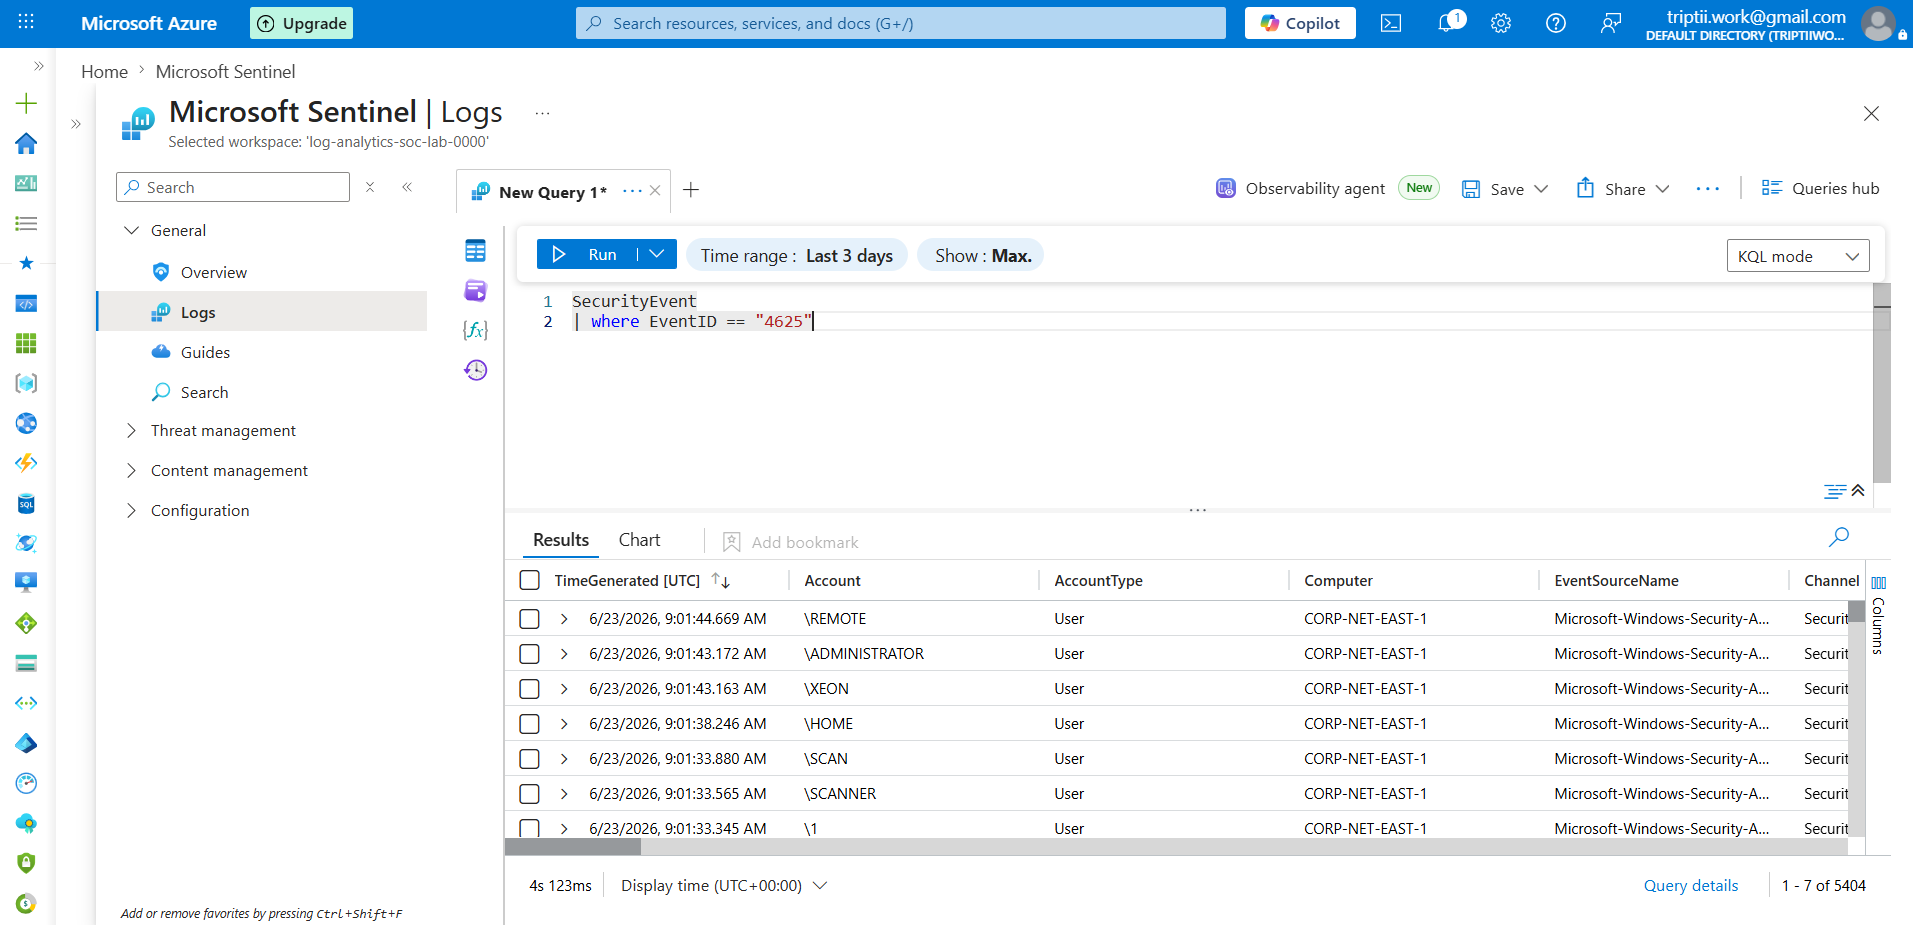Open the Azure portal waffle menu

pos(26,22)
